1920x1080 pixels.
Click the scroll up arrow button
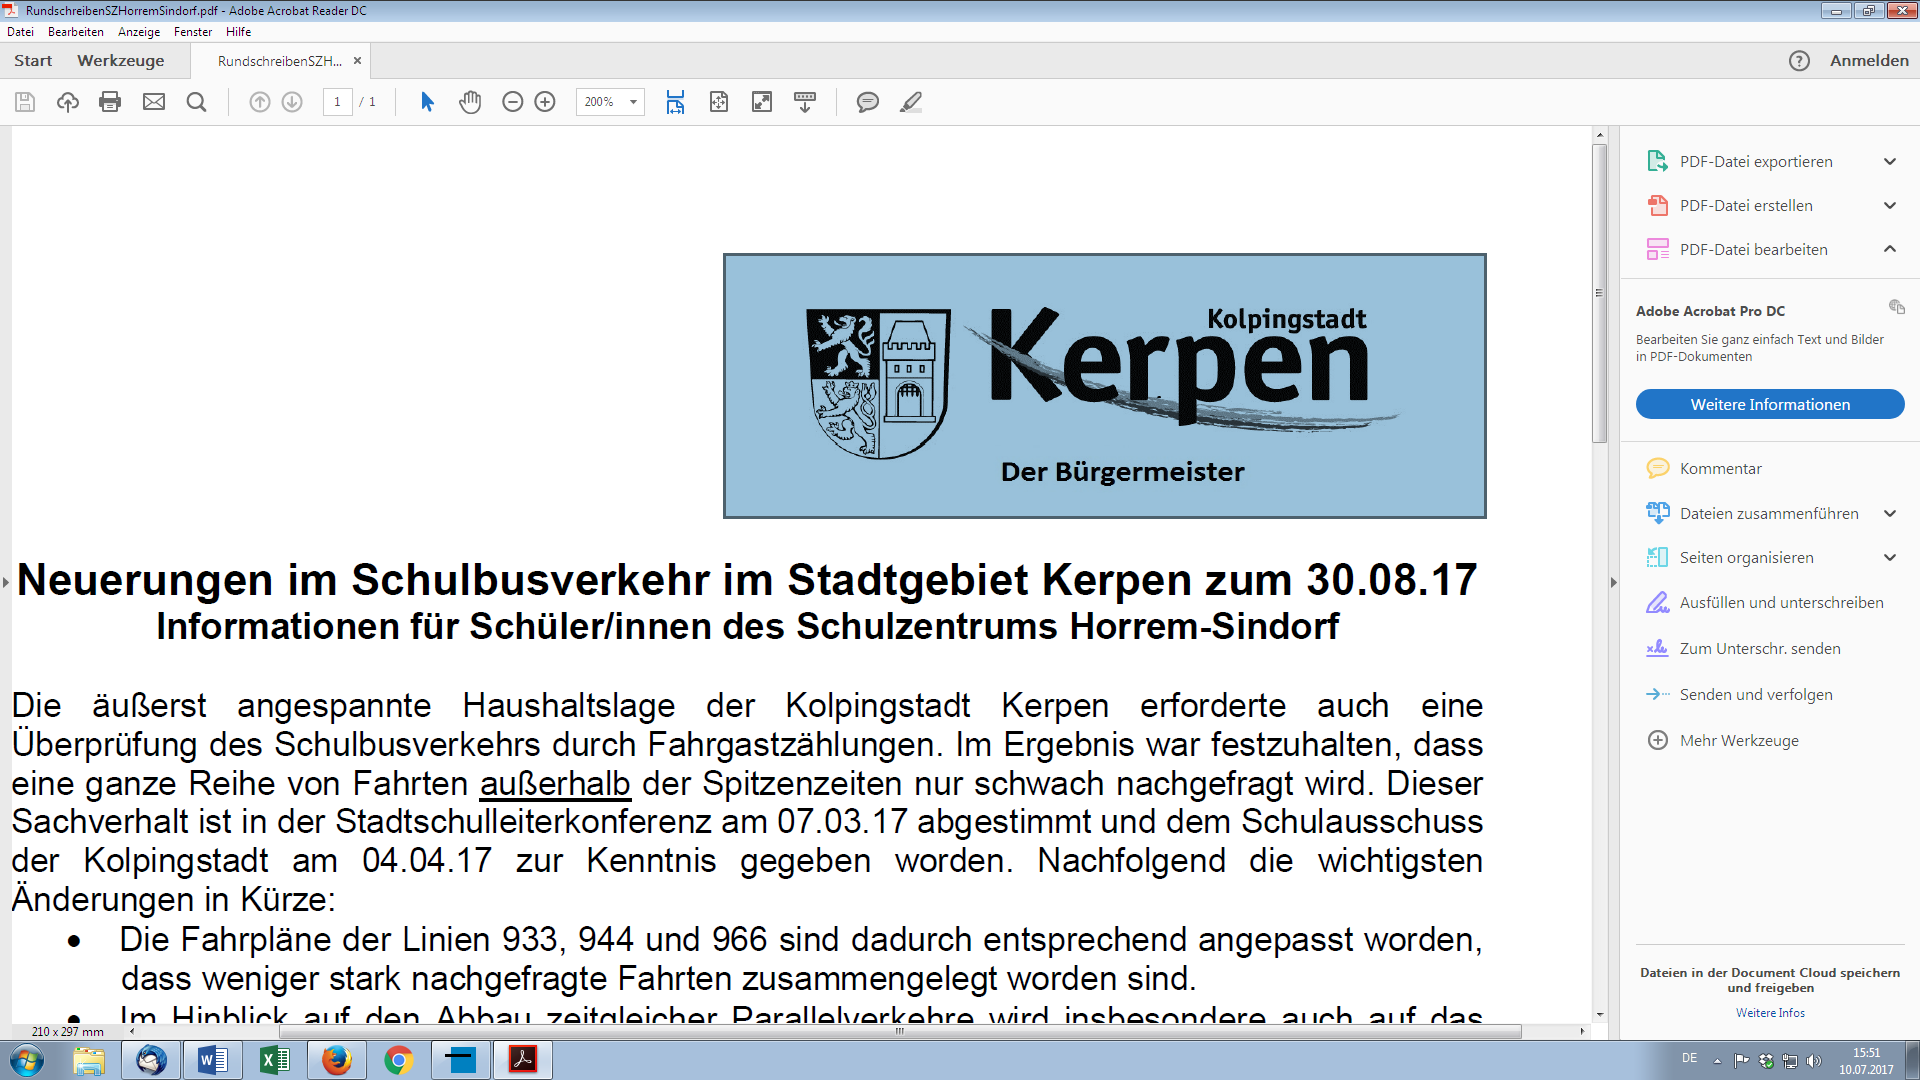click(x=1599, y=135)
